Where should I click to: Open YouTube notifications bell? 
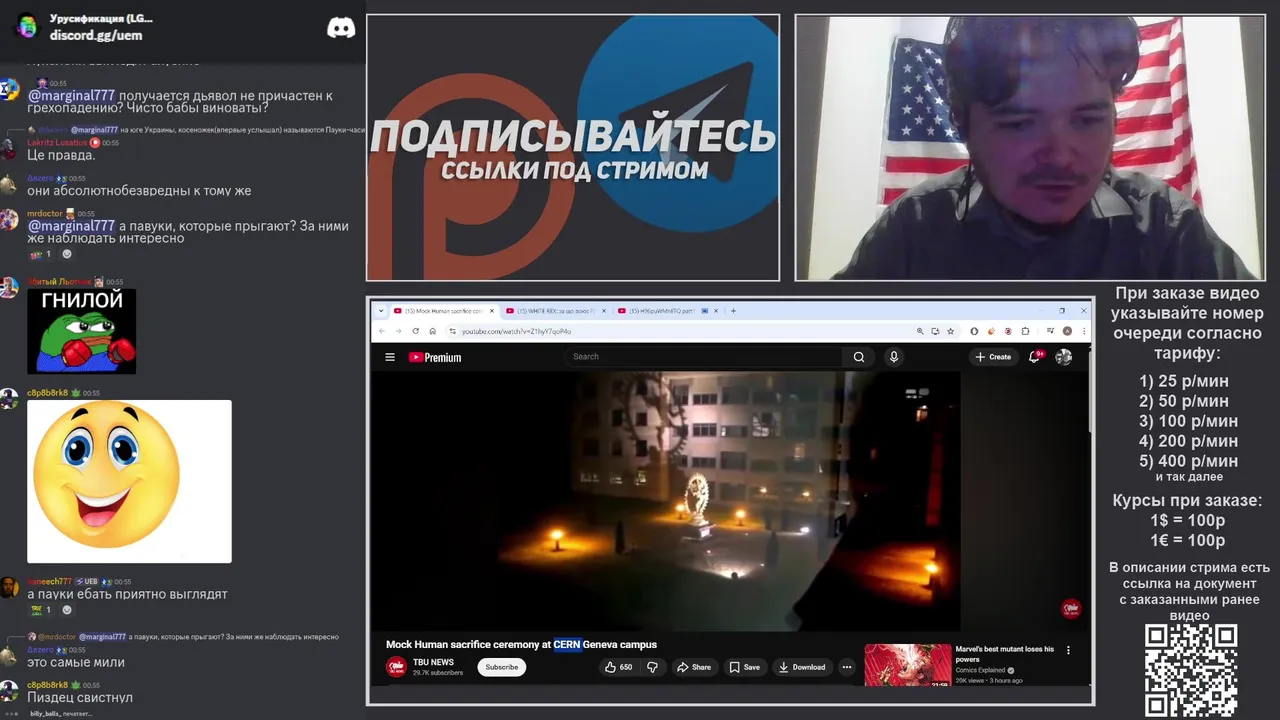tap(1034, 357)
